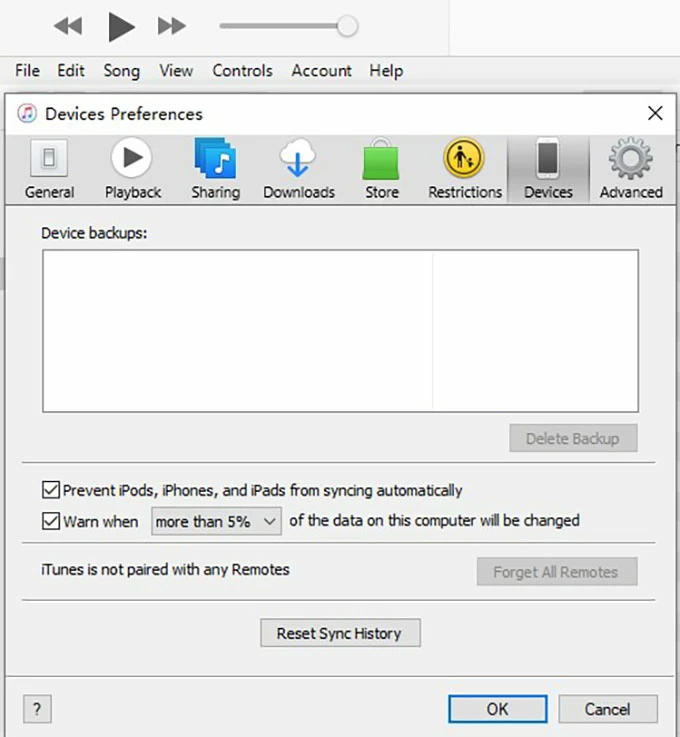The height and width of the screenshot is (737, 680).
Task: Click the volume slider knob
Action: point(347,27)
